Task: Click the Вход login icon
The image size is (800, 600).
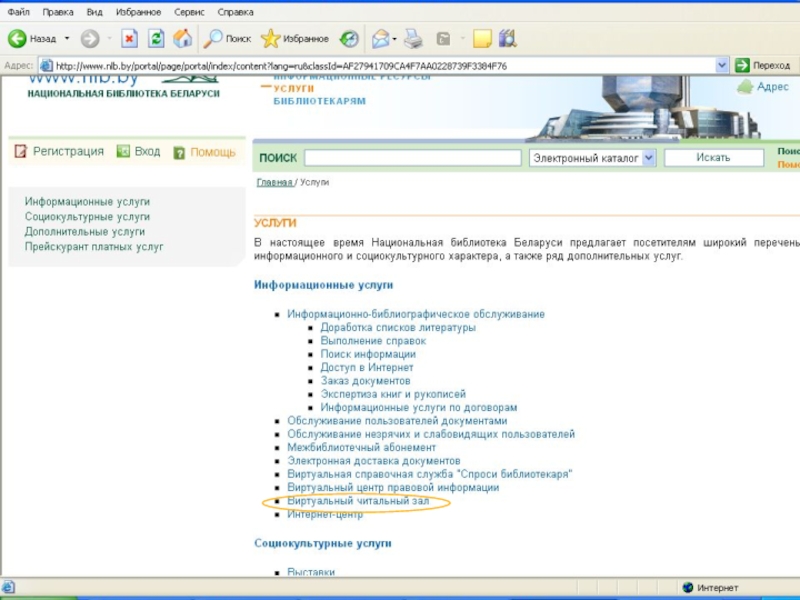Action: pos(123,151)
